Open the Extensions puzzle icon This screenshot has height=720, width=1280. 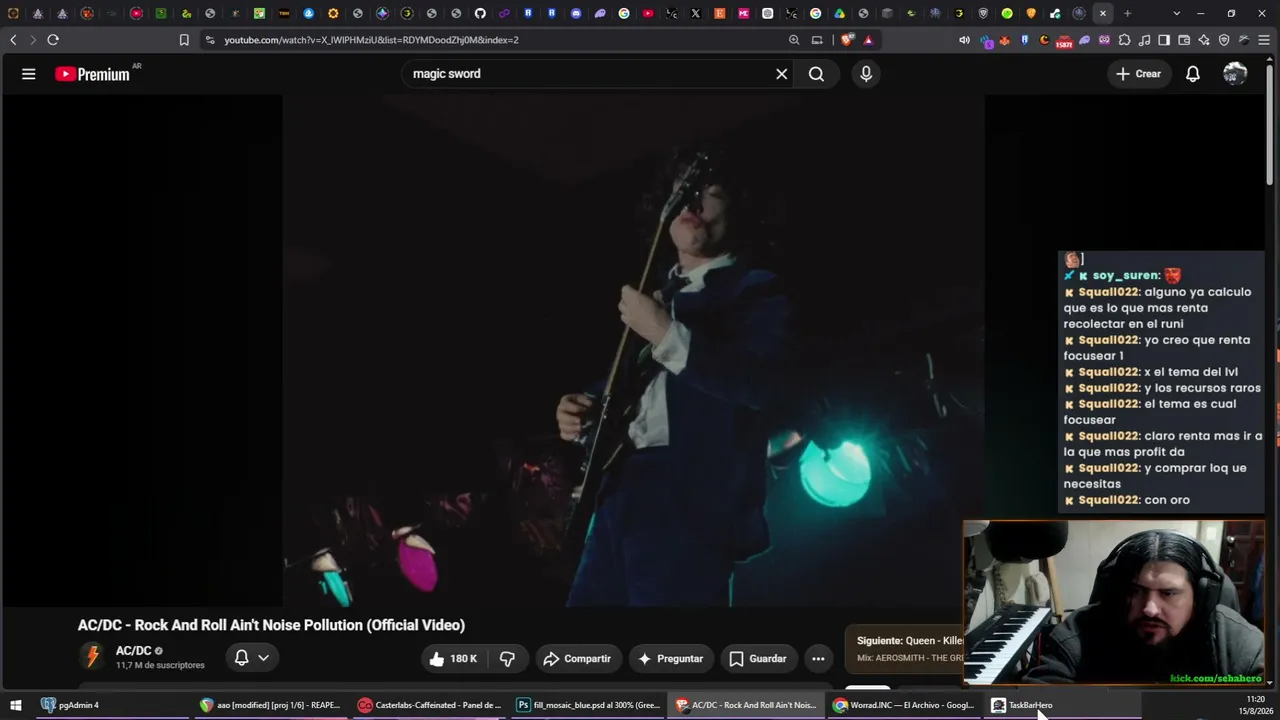[1124, 40]
